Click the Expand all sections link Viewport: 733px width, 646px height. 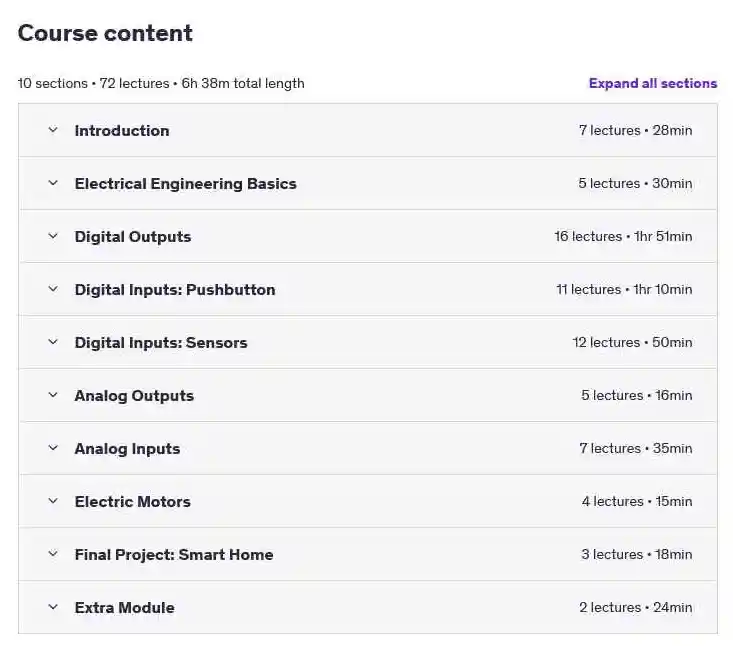coord(653,83)
